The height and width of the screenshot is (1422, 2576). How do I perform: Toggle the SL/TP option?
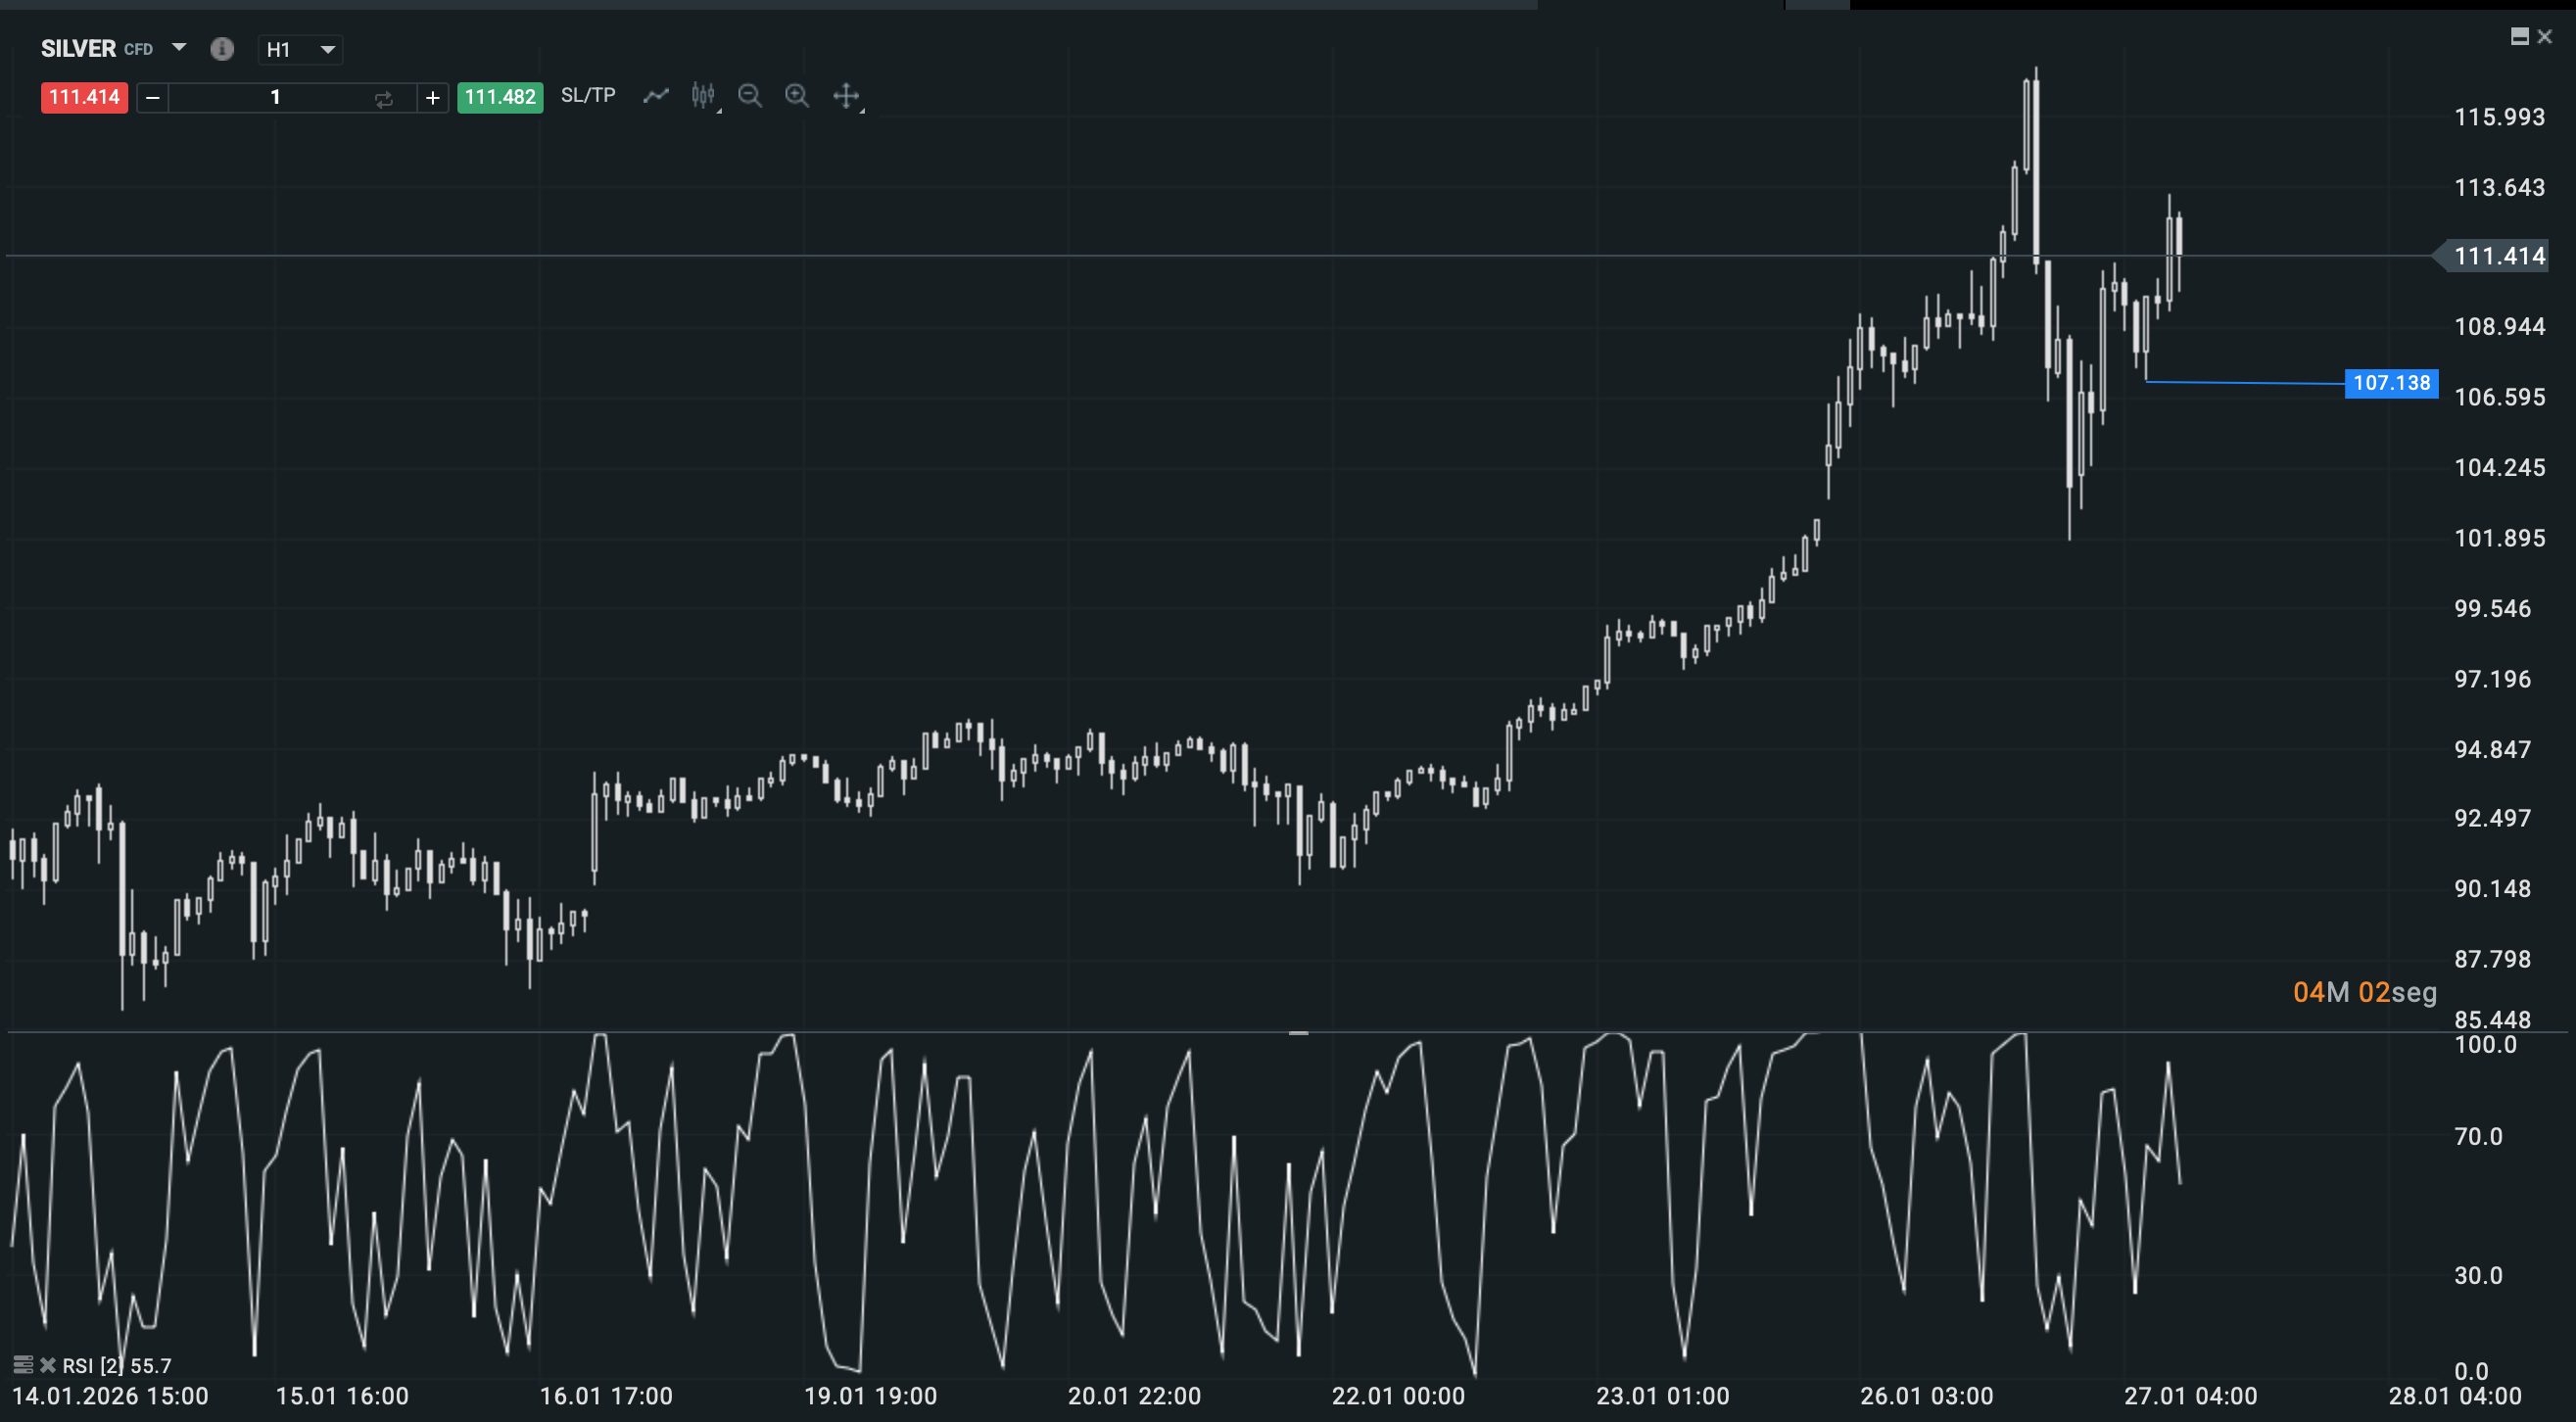(588, 95)
